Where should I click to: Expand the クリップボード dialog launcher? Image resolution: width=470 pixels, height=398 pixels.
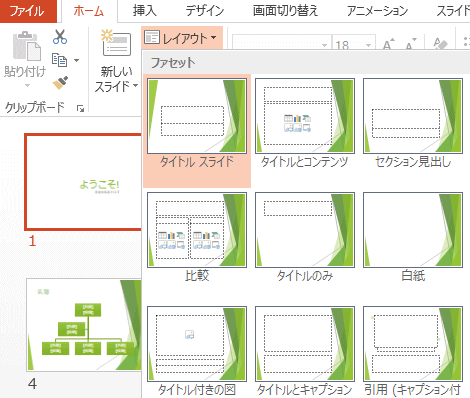[x=80, y=108]
